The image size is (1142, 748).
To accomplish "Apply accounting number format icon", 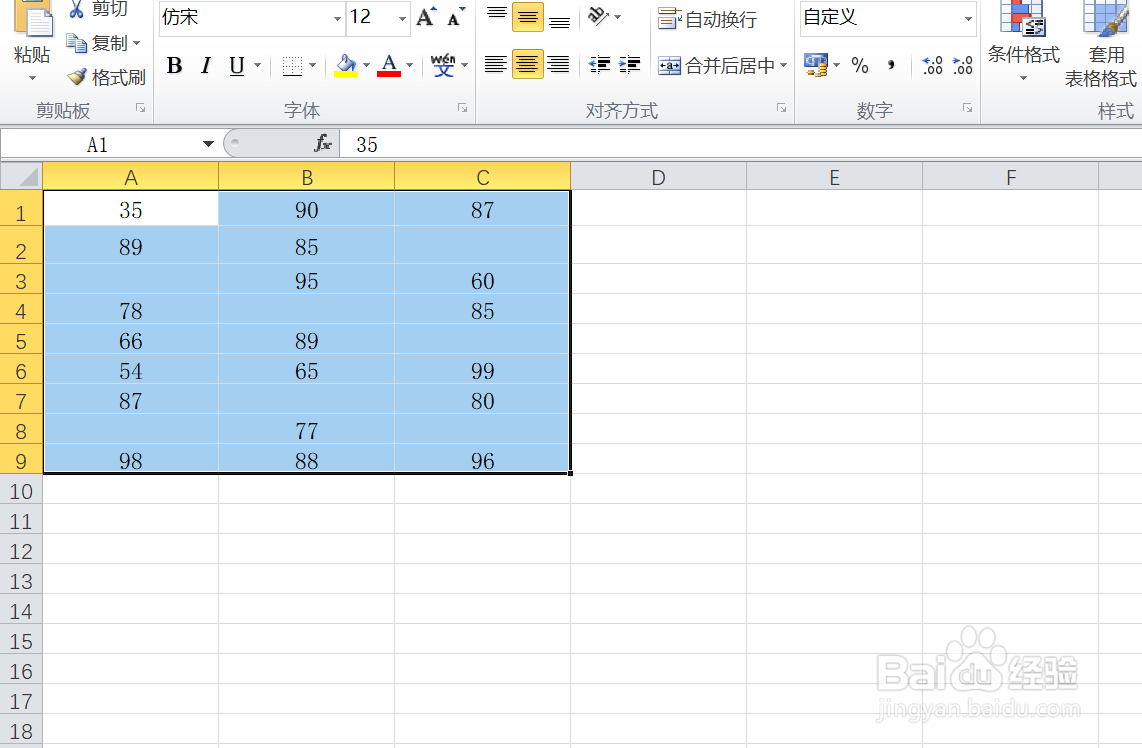I will [816, 65].
